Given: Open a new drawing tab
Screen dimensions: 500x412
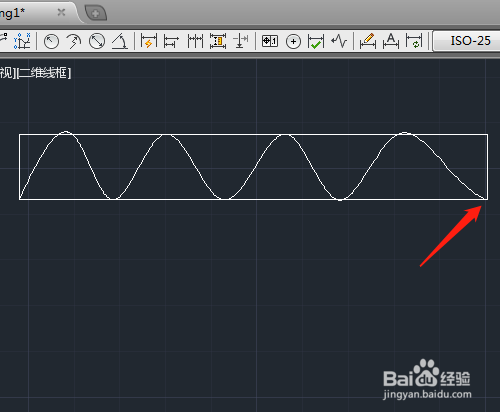Looking at the screenshot, I should [x=96, y=13].
